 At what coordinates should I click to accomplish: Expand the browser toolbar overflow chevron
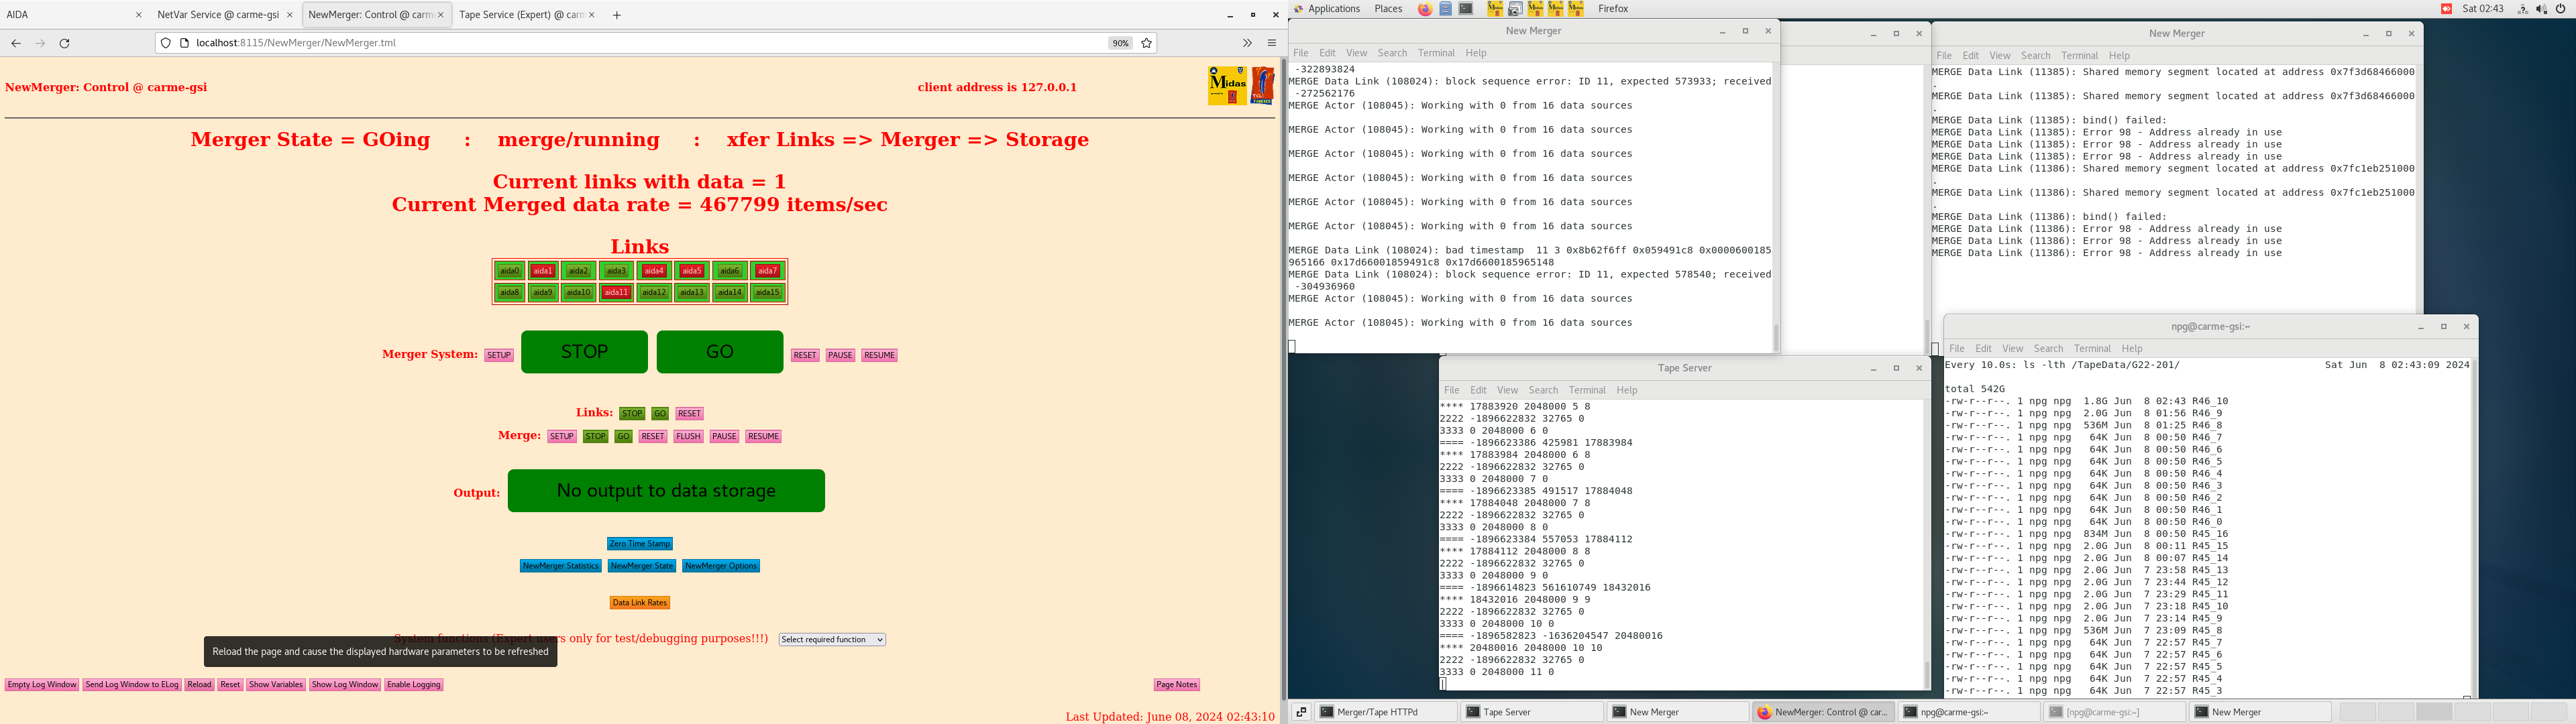(x=1247, y=43)
